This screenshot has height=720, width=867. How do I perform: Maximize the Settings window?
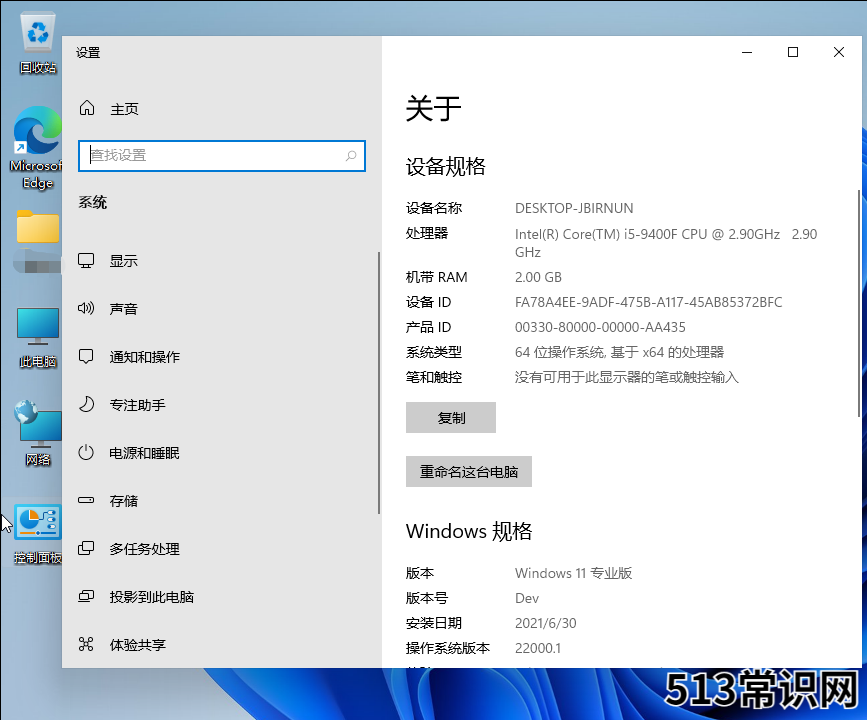tap(792, 53)
